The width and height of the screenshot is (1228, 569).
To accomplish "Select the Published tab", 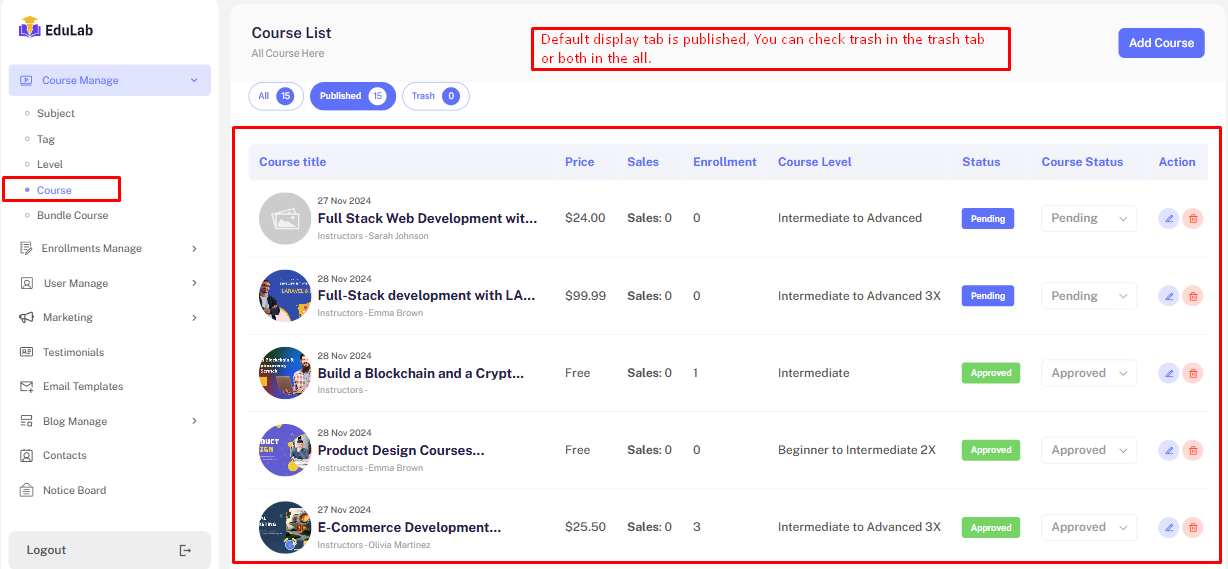I will point(352,96).
